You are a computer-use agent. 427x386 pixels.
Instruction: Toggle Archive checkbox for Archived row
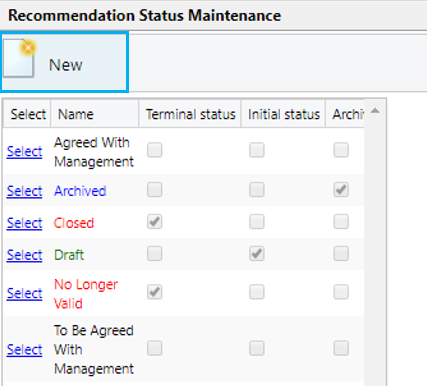click(x=341, y=190)
